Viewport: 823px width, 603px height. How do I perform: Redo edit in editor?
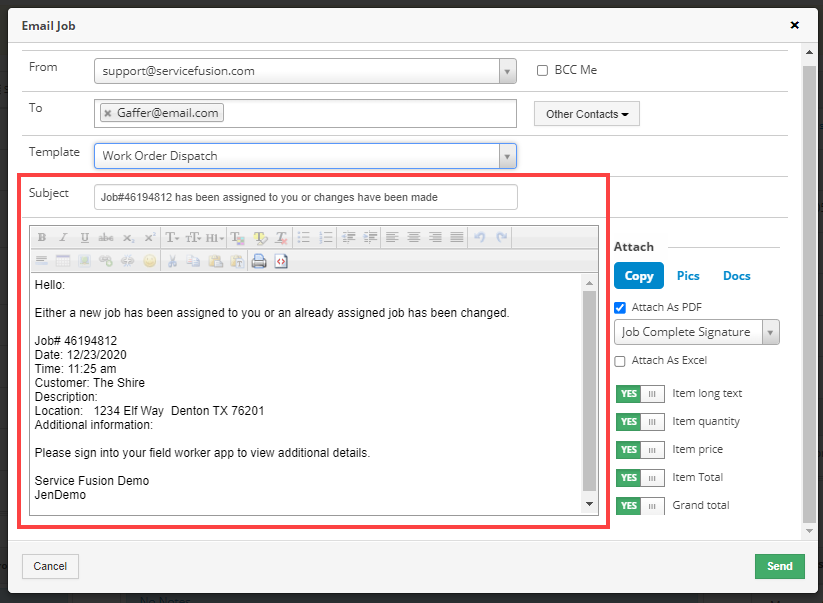tap(502, 237)
